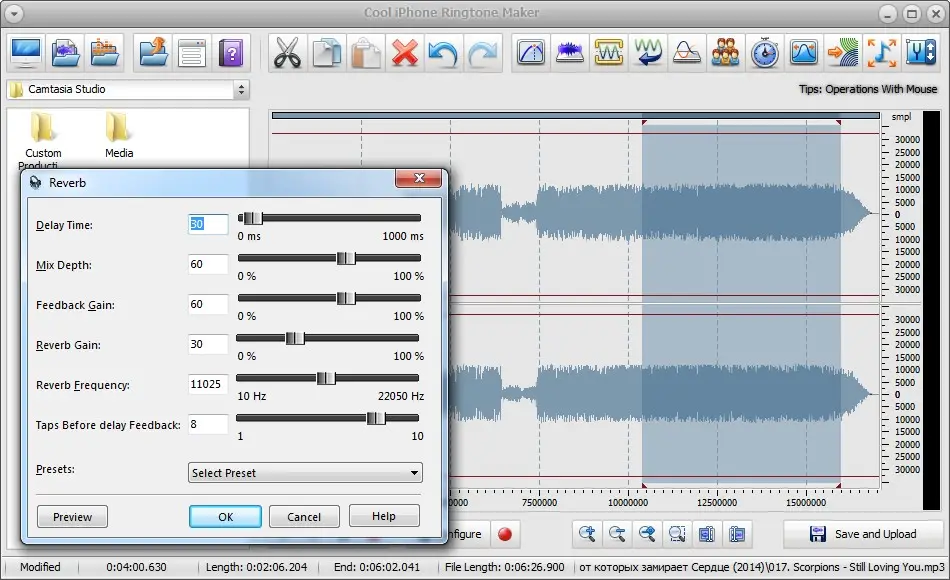The height and width of the screenshot is (580, 950).
Task: Paste from the clipboard icon
Action: (x=365, y=53)
